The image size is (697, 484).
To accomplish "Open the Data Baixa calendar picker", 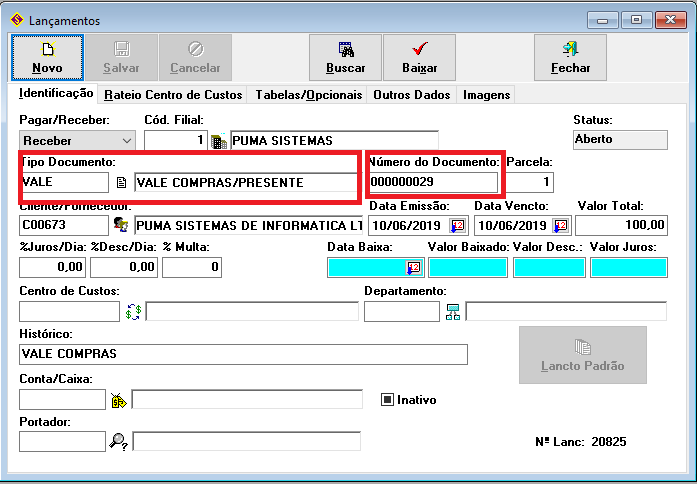I will tap(414, 267).
